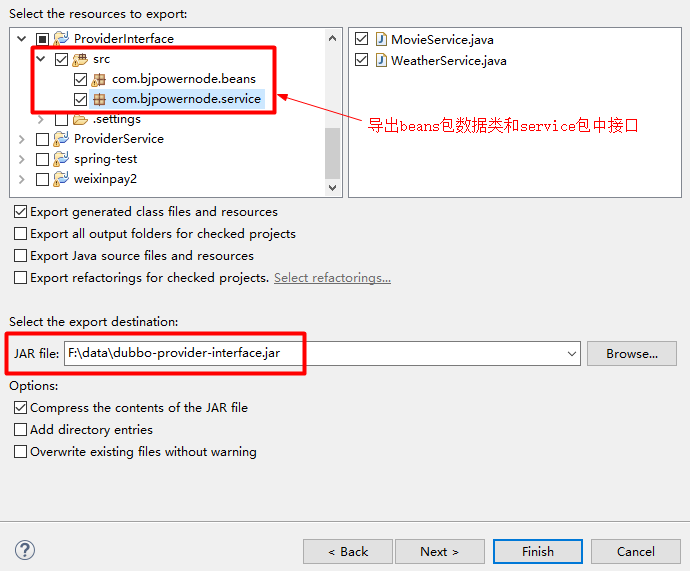Click the help question mark icon
This screenshot has height=571, width=690.
click(x=25, y=550)
